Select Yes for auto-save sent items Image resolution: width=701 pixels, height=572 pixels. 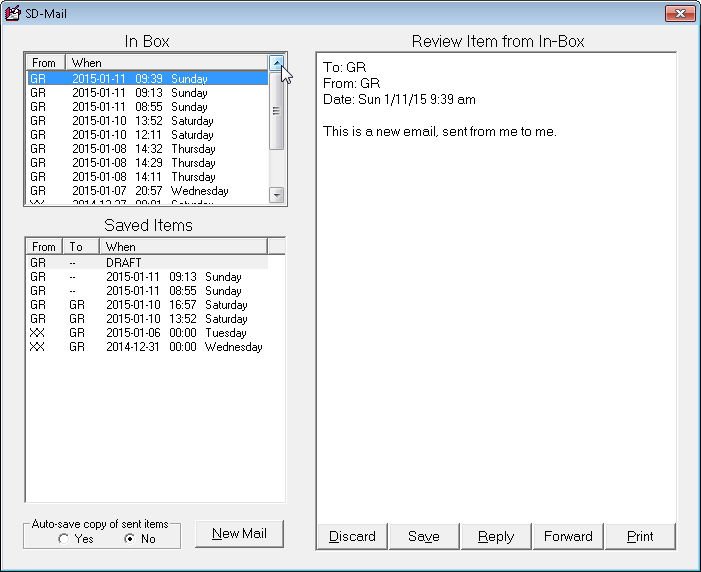click(x=64, y=539)
